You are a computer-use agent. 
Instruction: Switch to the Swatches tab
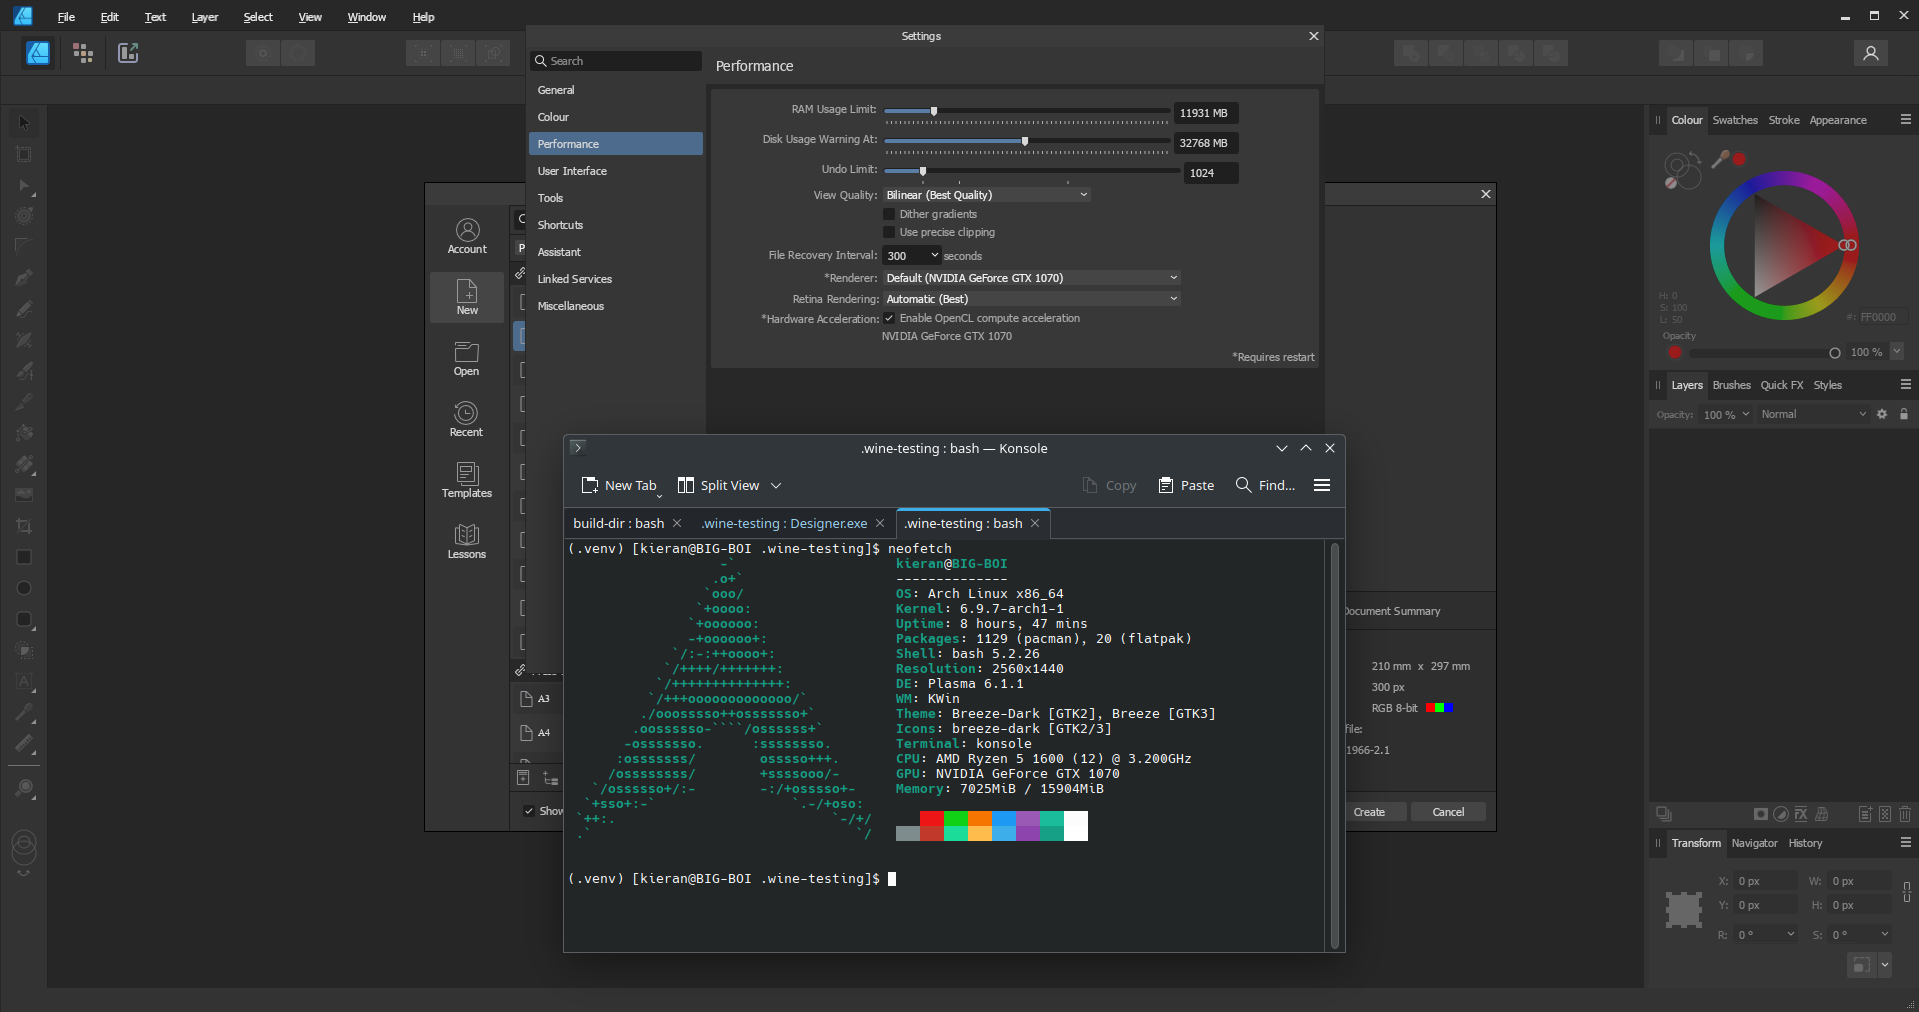[x=1734, y=120]
